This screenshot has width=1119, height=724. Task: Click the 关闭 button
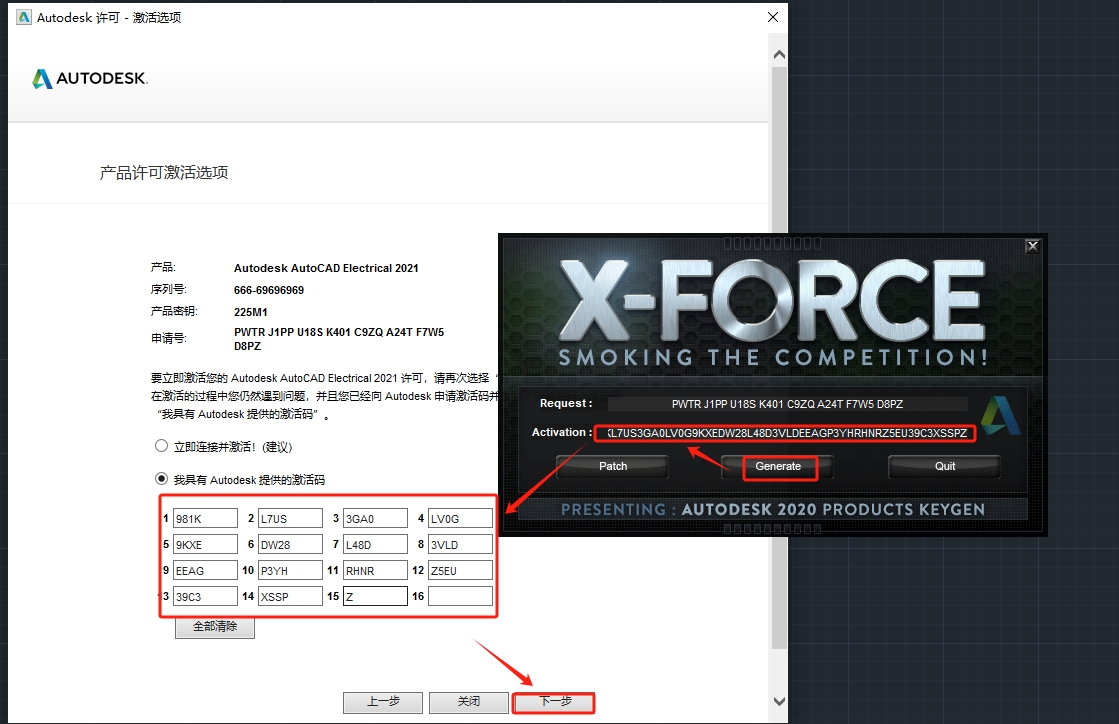click(468, 702)
